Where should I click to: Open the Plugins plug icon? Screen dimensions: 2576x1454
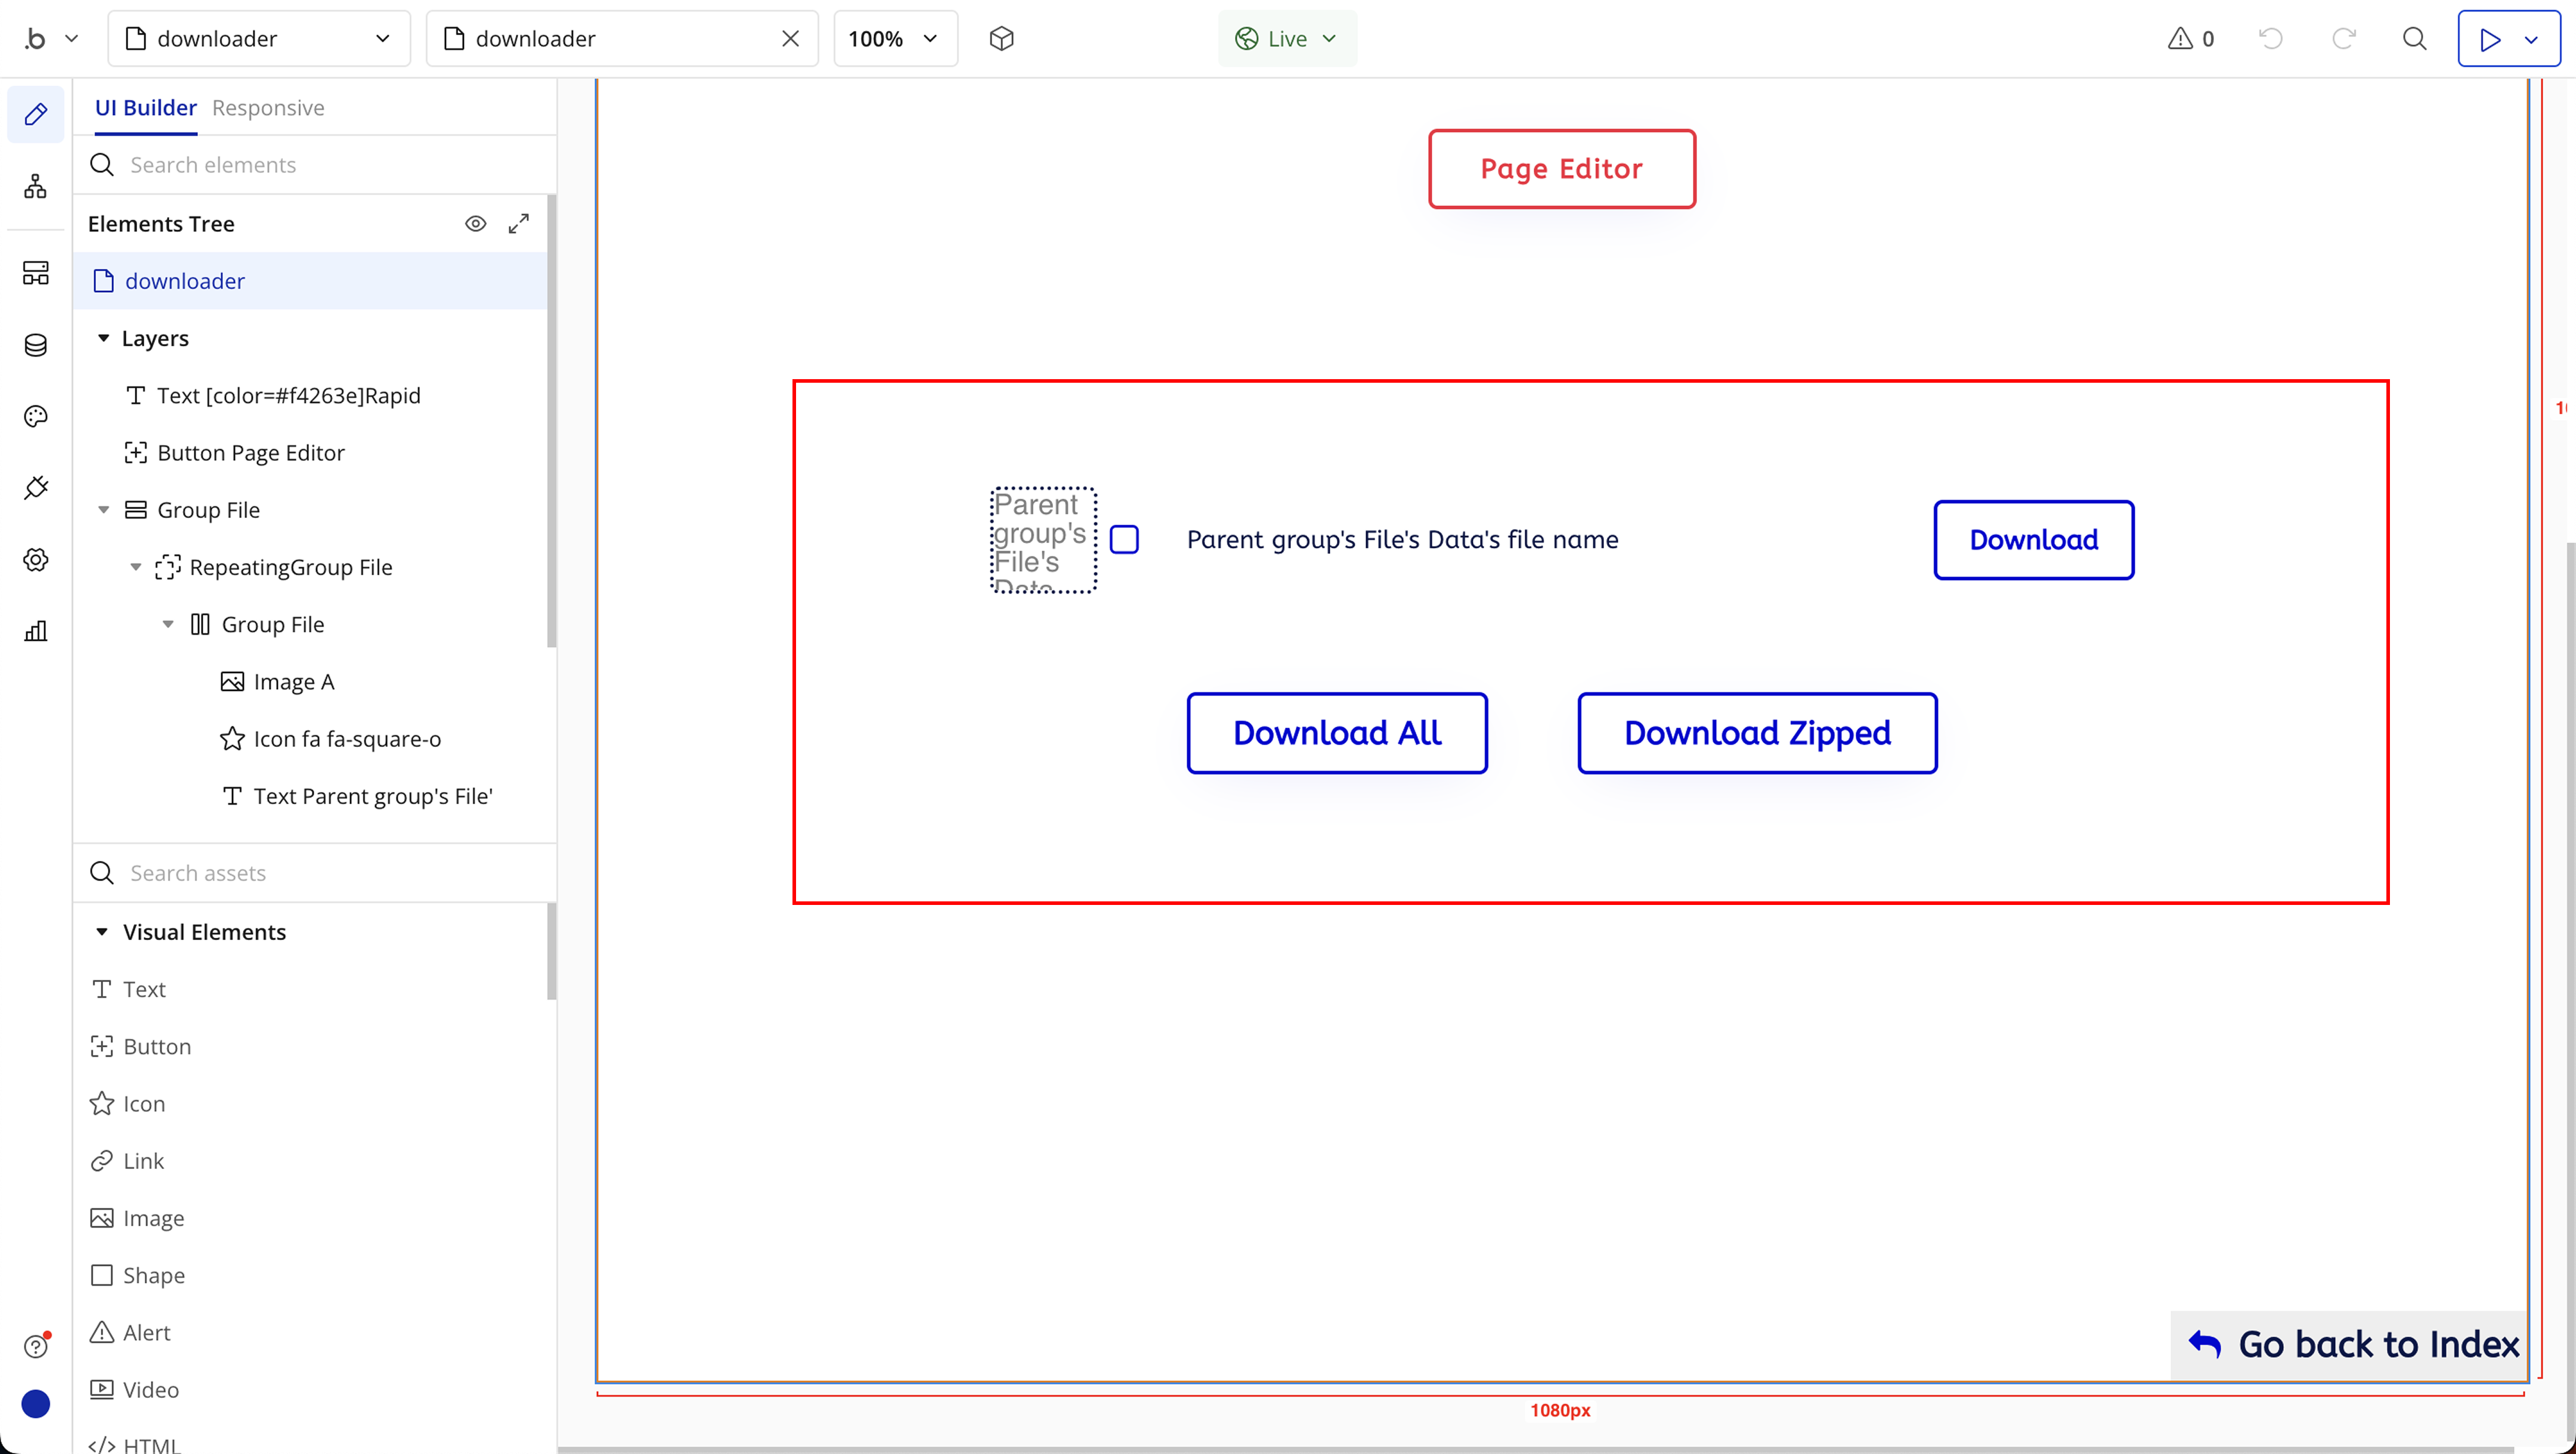[x=36, y=488]
